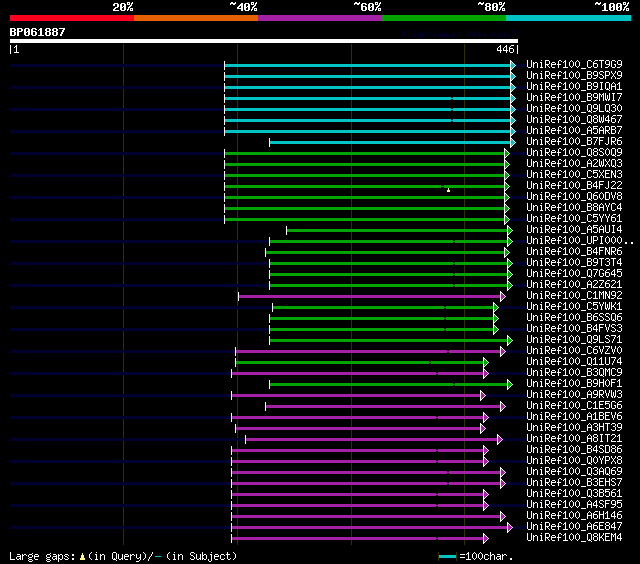640x564 pixels.
Task: Click the Large gaps legend text
Action: [x=123, y=556]
